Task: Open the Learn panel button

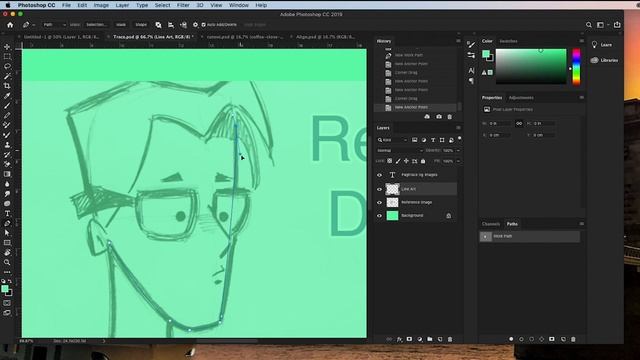Action: [602, 45]
